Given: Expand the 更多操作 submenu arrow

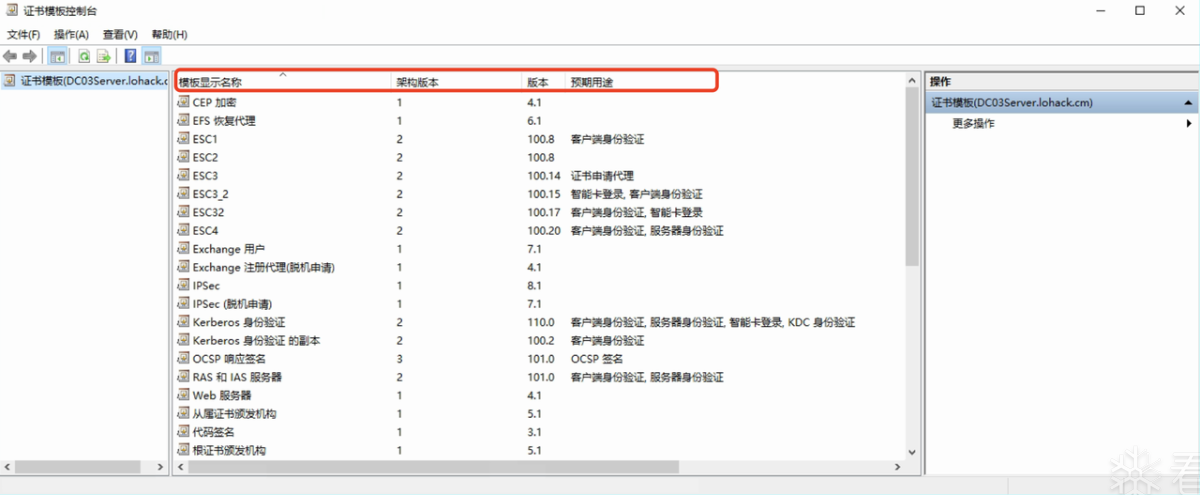Looking at the screenshot, I should [x=1189, y=124].
